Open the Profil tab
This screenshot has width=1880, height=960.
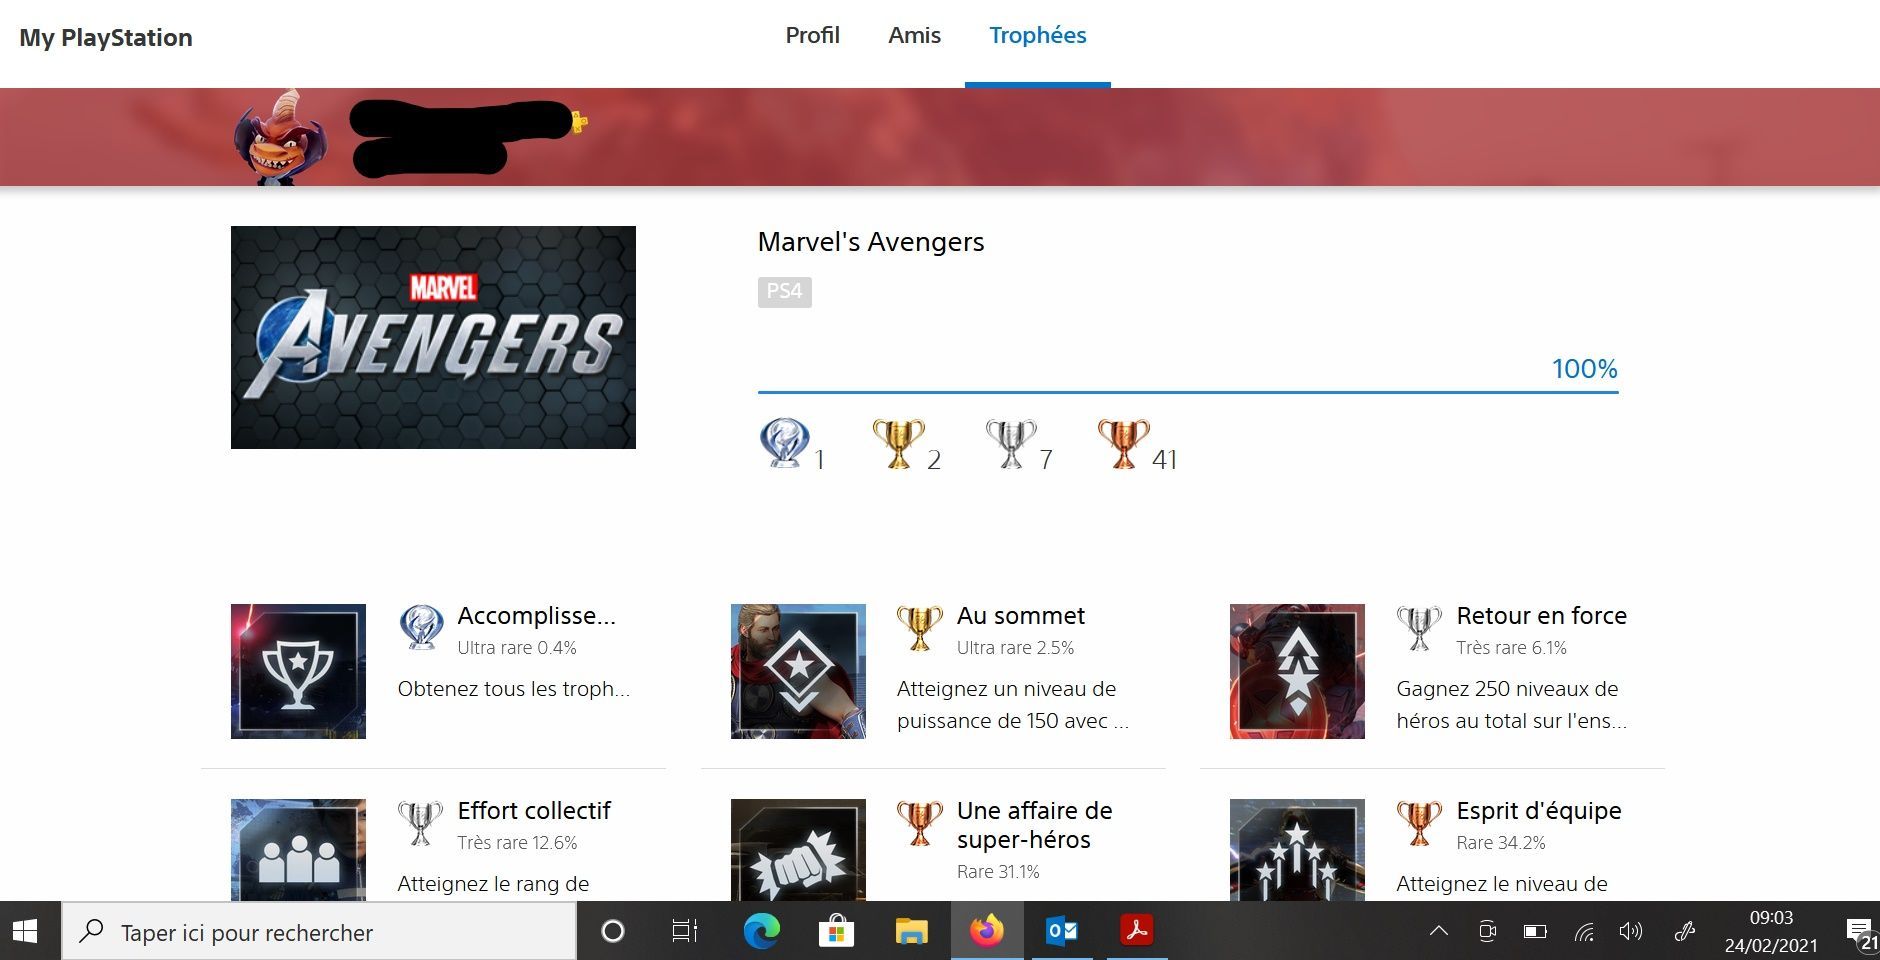pyautogui.click(x=812, y=36)
